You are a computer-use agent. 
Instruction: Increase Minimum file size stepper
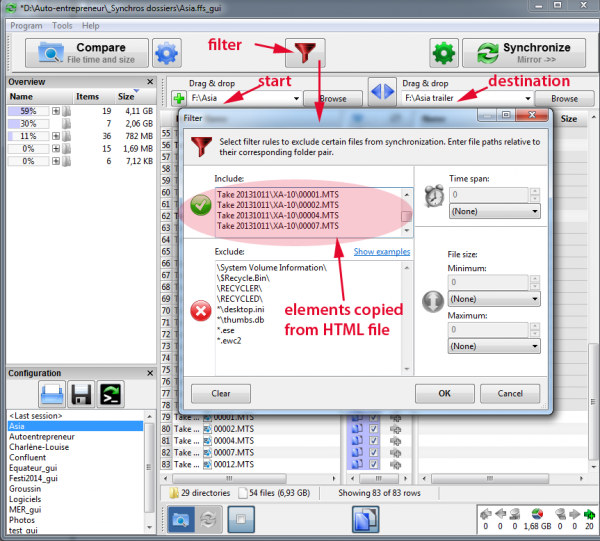tap(535, 279)
